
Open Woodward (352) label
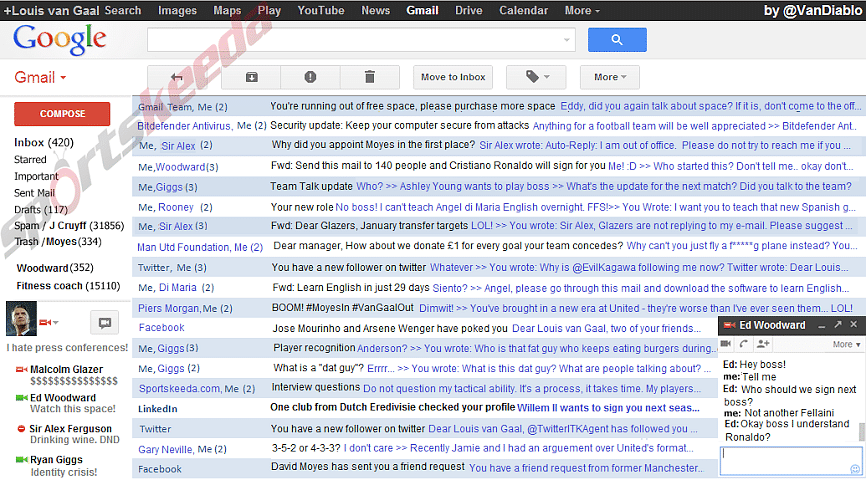55,268
